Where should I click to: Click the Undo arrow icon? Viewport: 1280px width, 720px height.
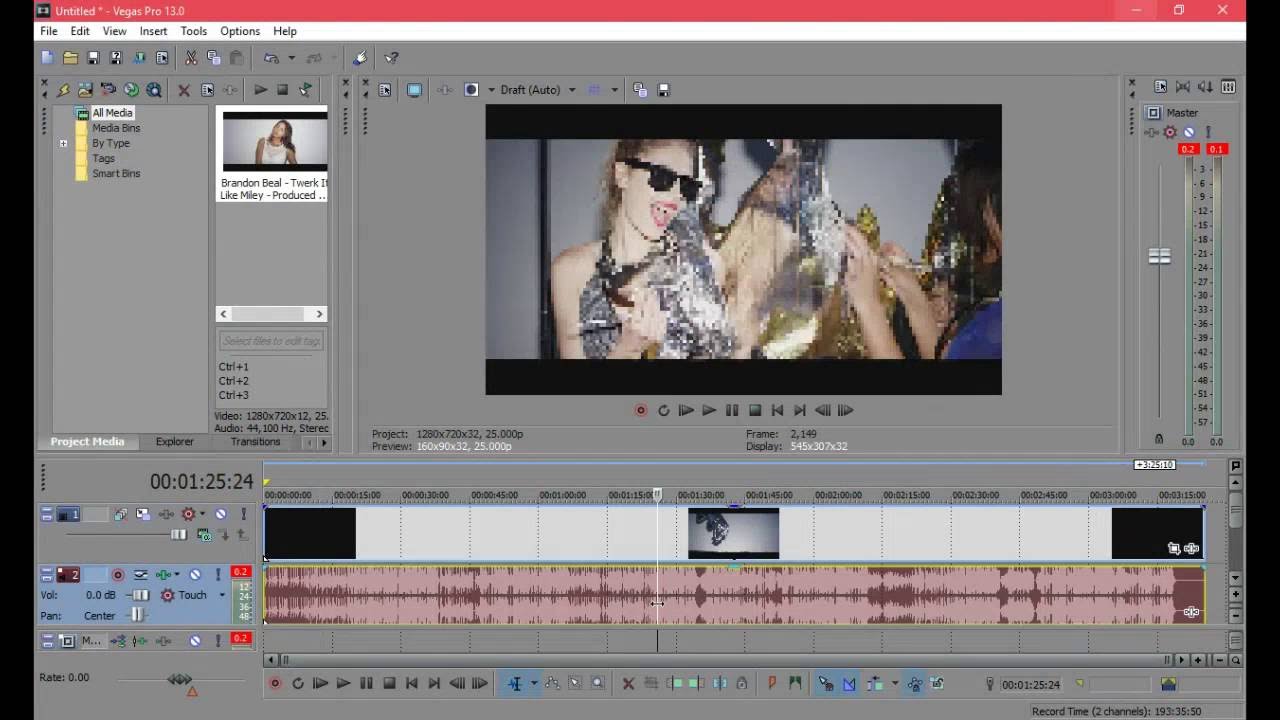pos(271,58)
